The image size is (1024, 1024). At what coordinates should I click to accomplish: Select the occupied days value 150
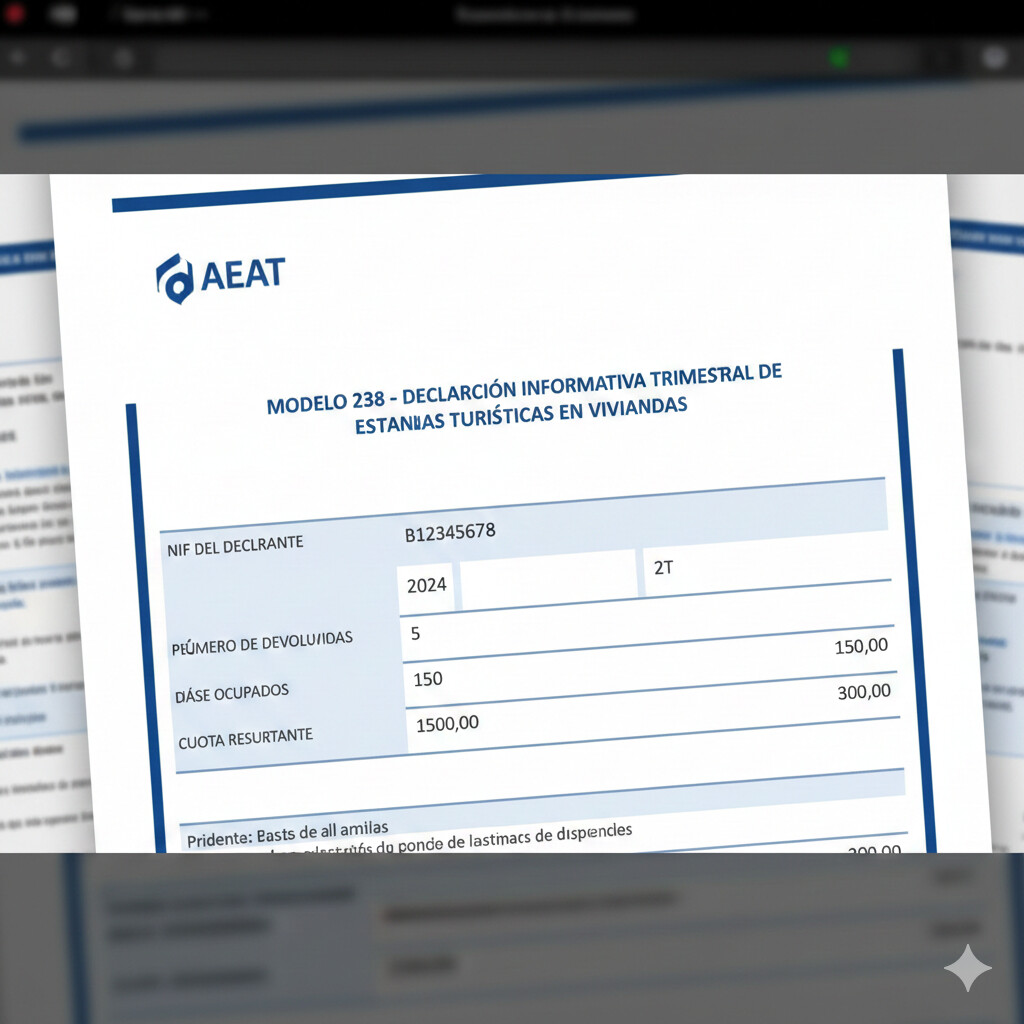click(428, 680)
